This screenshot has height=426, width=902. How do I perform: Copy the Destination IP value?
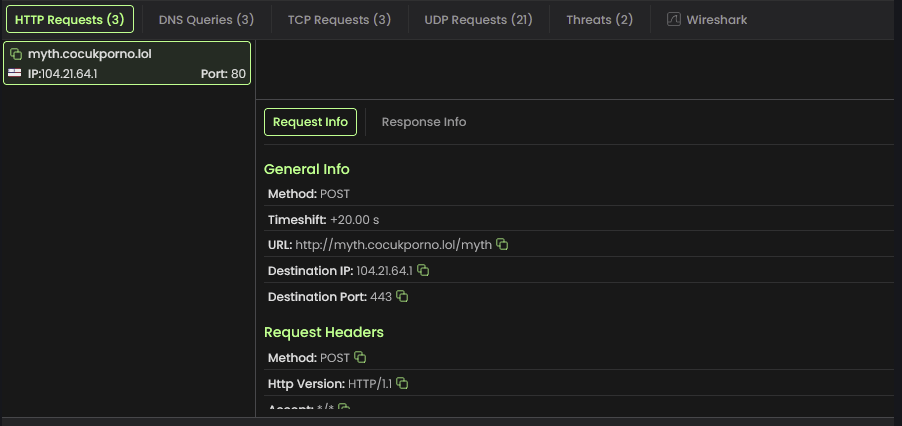(423, 270)
